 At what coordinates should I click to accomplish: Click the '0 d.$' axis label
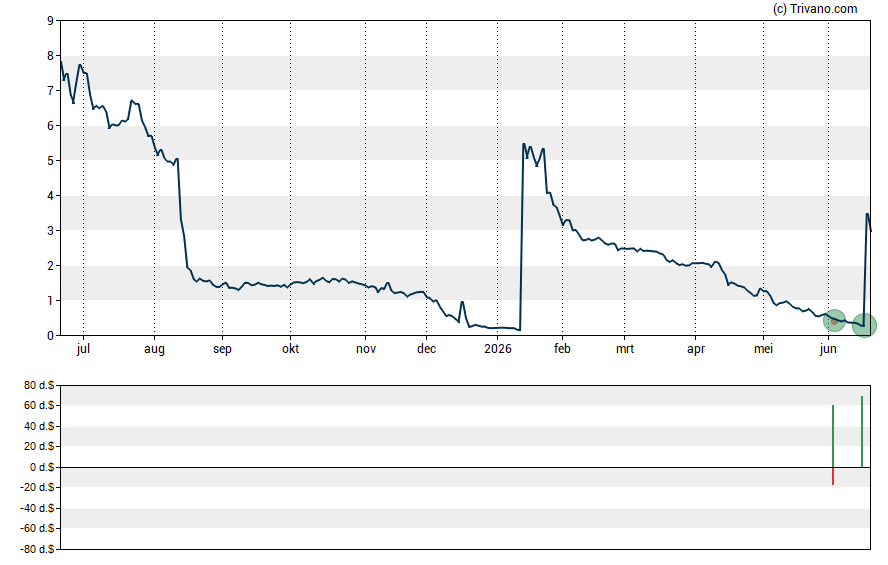point(42,467)
